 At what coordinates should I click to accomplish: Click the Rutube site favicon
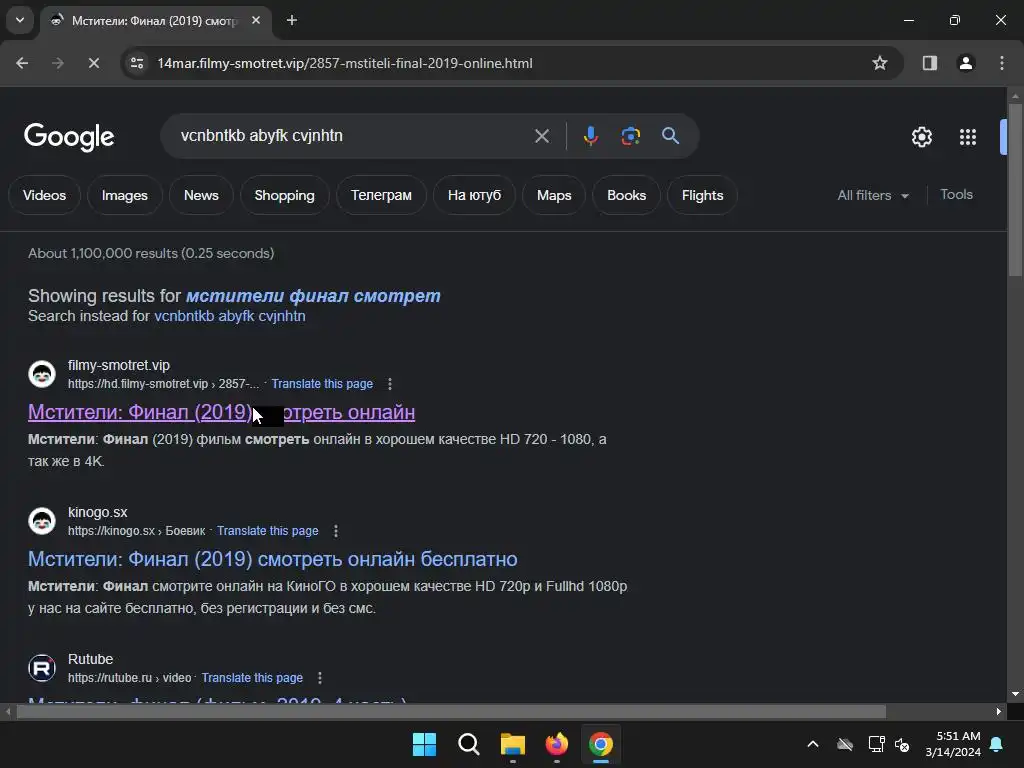click(42, 668)
